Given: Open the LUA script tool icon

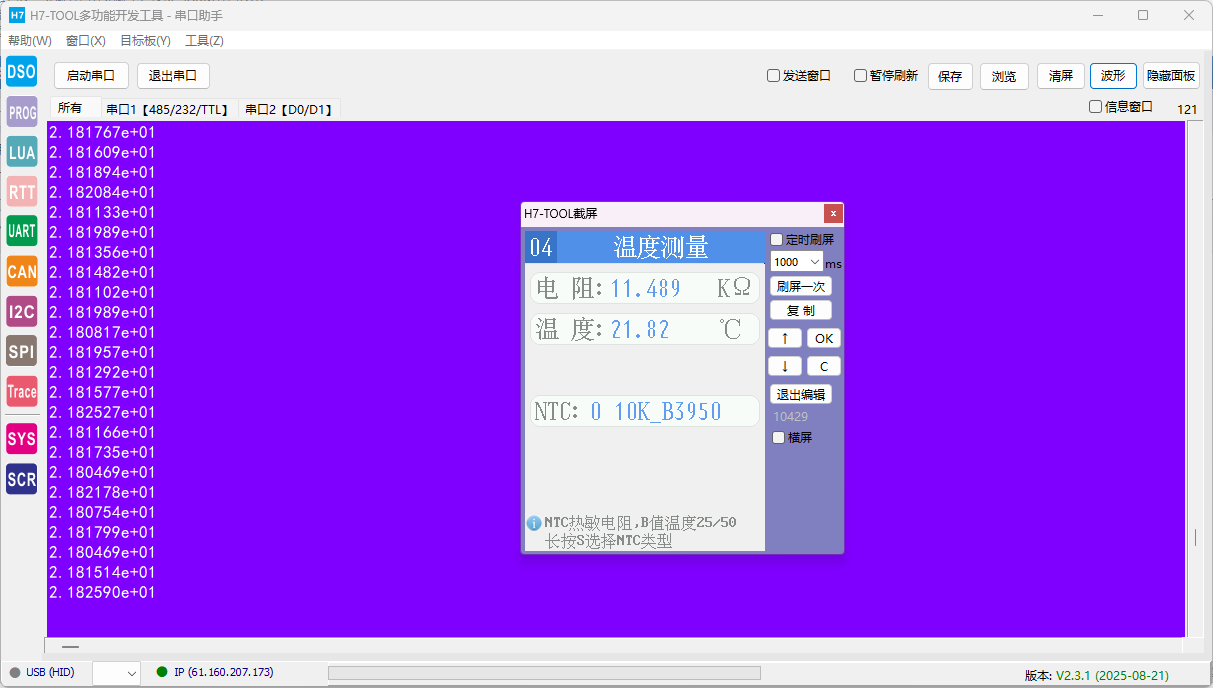Looking at the screenshot, I should click(21, 152).
